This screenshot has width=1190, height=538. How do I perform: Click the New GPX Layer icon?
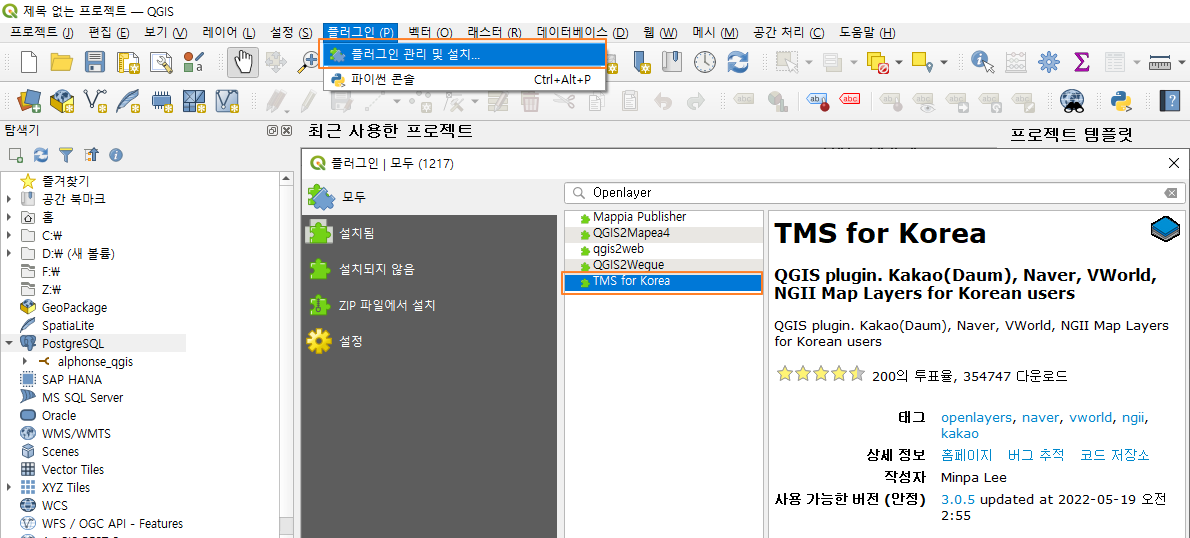228,100
